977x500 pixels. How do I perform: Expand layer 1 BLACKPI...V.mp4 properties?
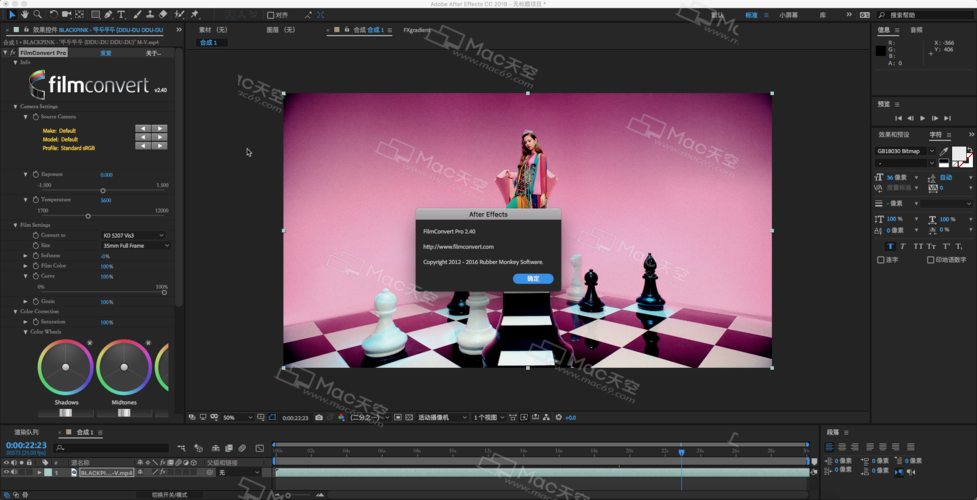pos(40,473)
